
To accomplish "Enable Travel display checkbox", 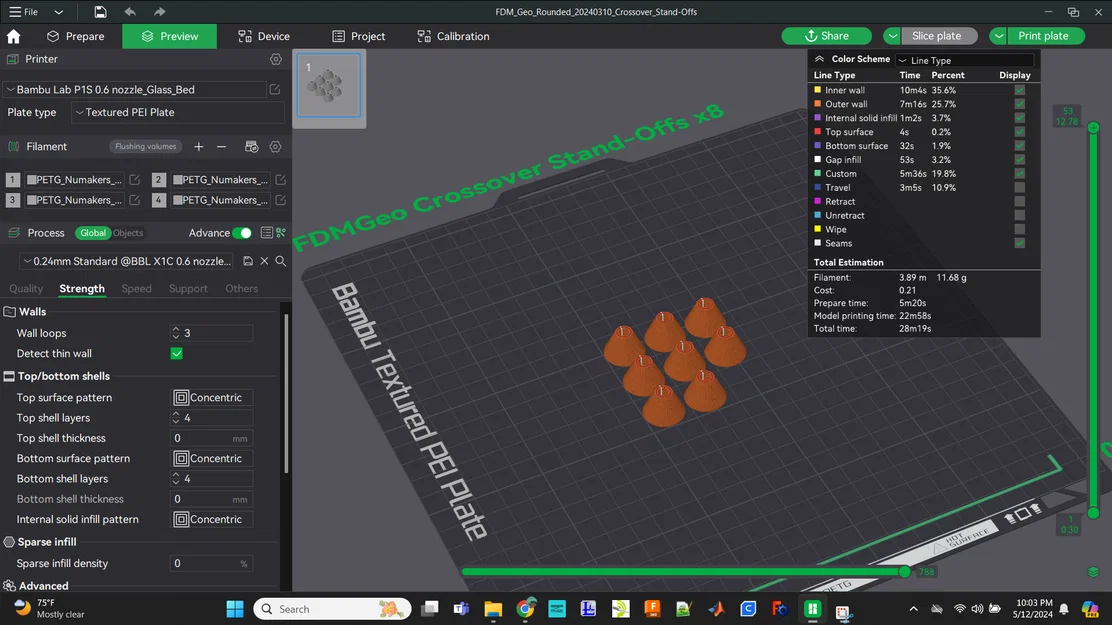I will [1019, 187].
